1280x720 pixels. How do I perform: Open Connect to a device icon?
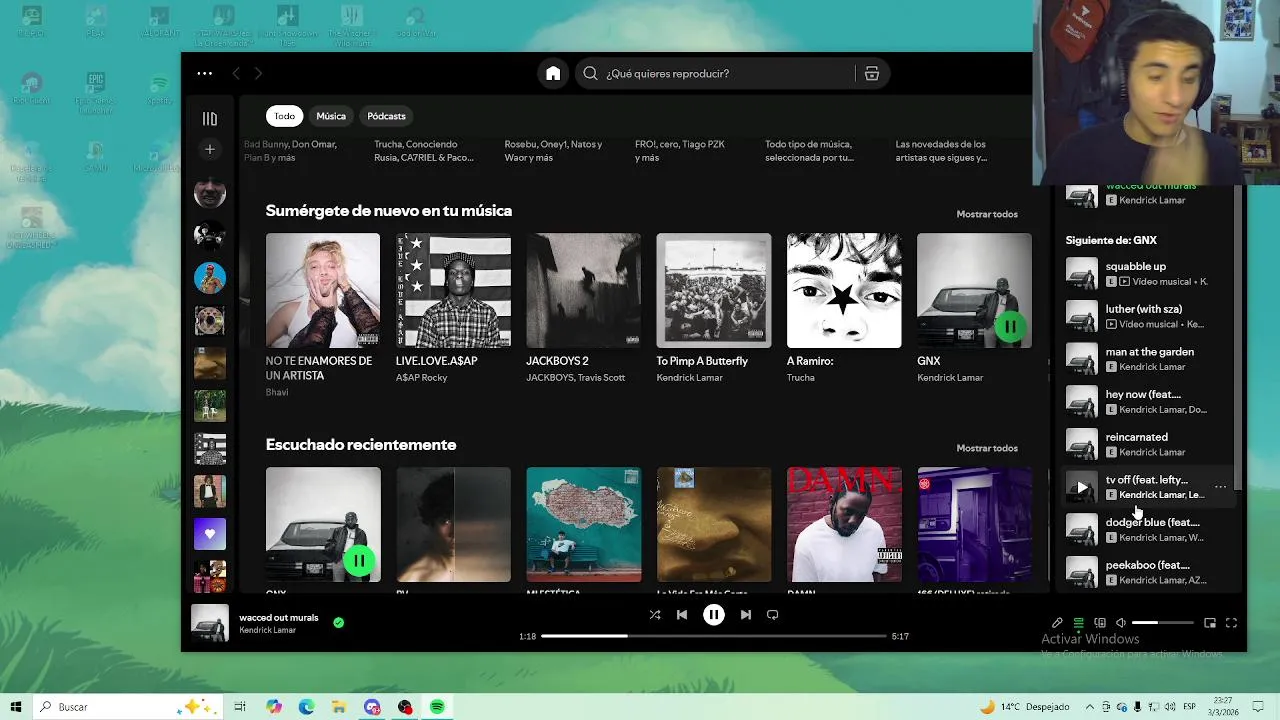pos(1100,623)
